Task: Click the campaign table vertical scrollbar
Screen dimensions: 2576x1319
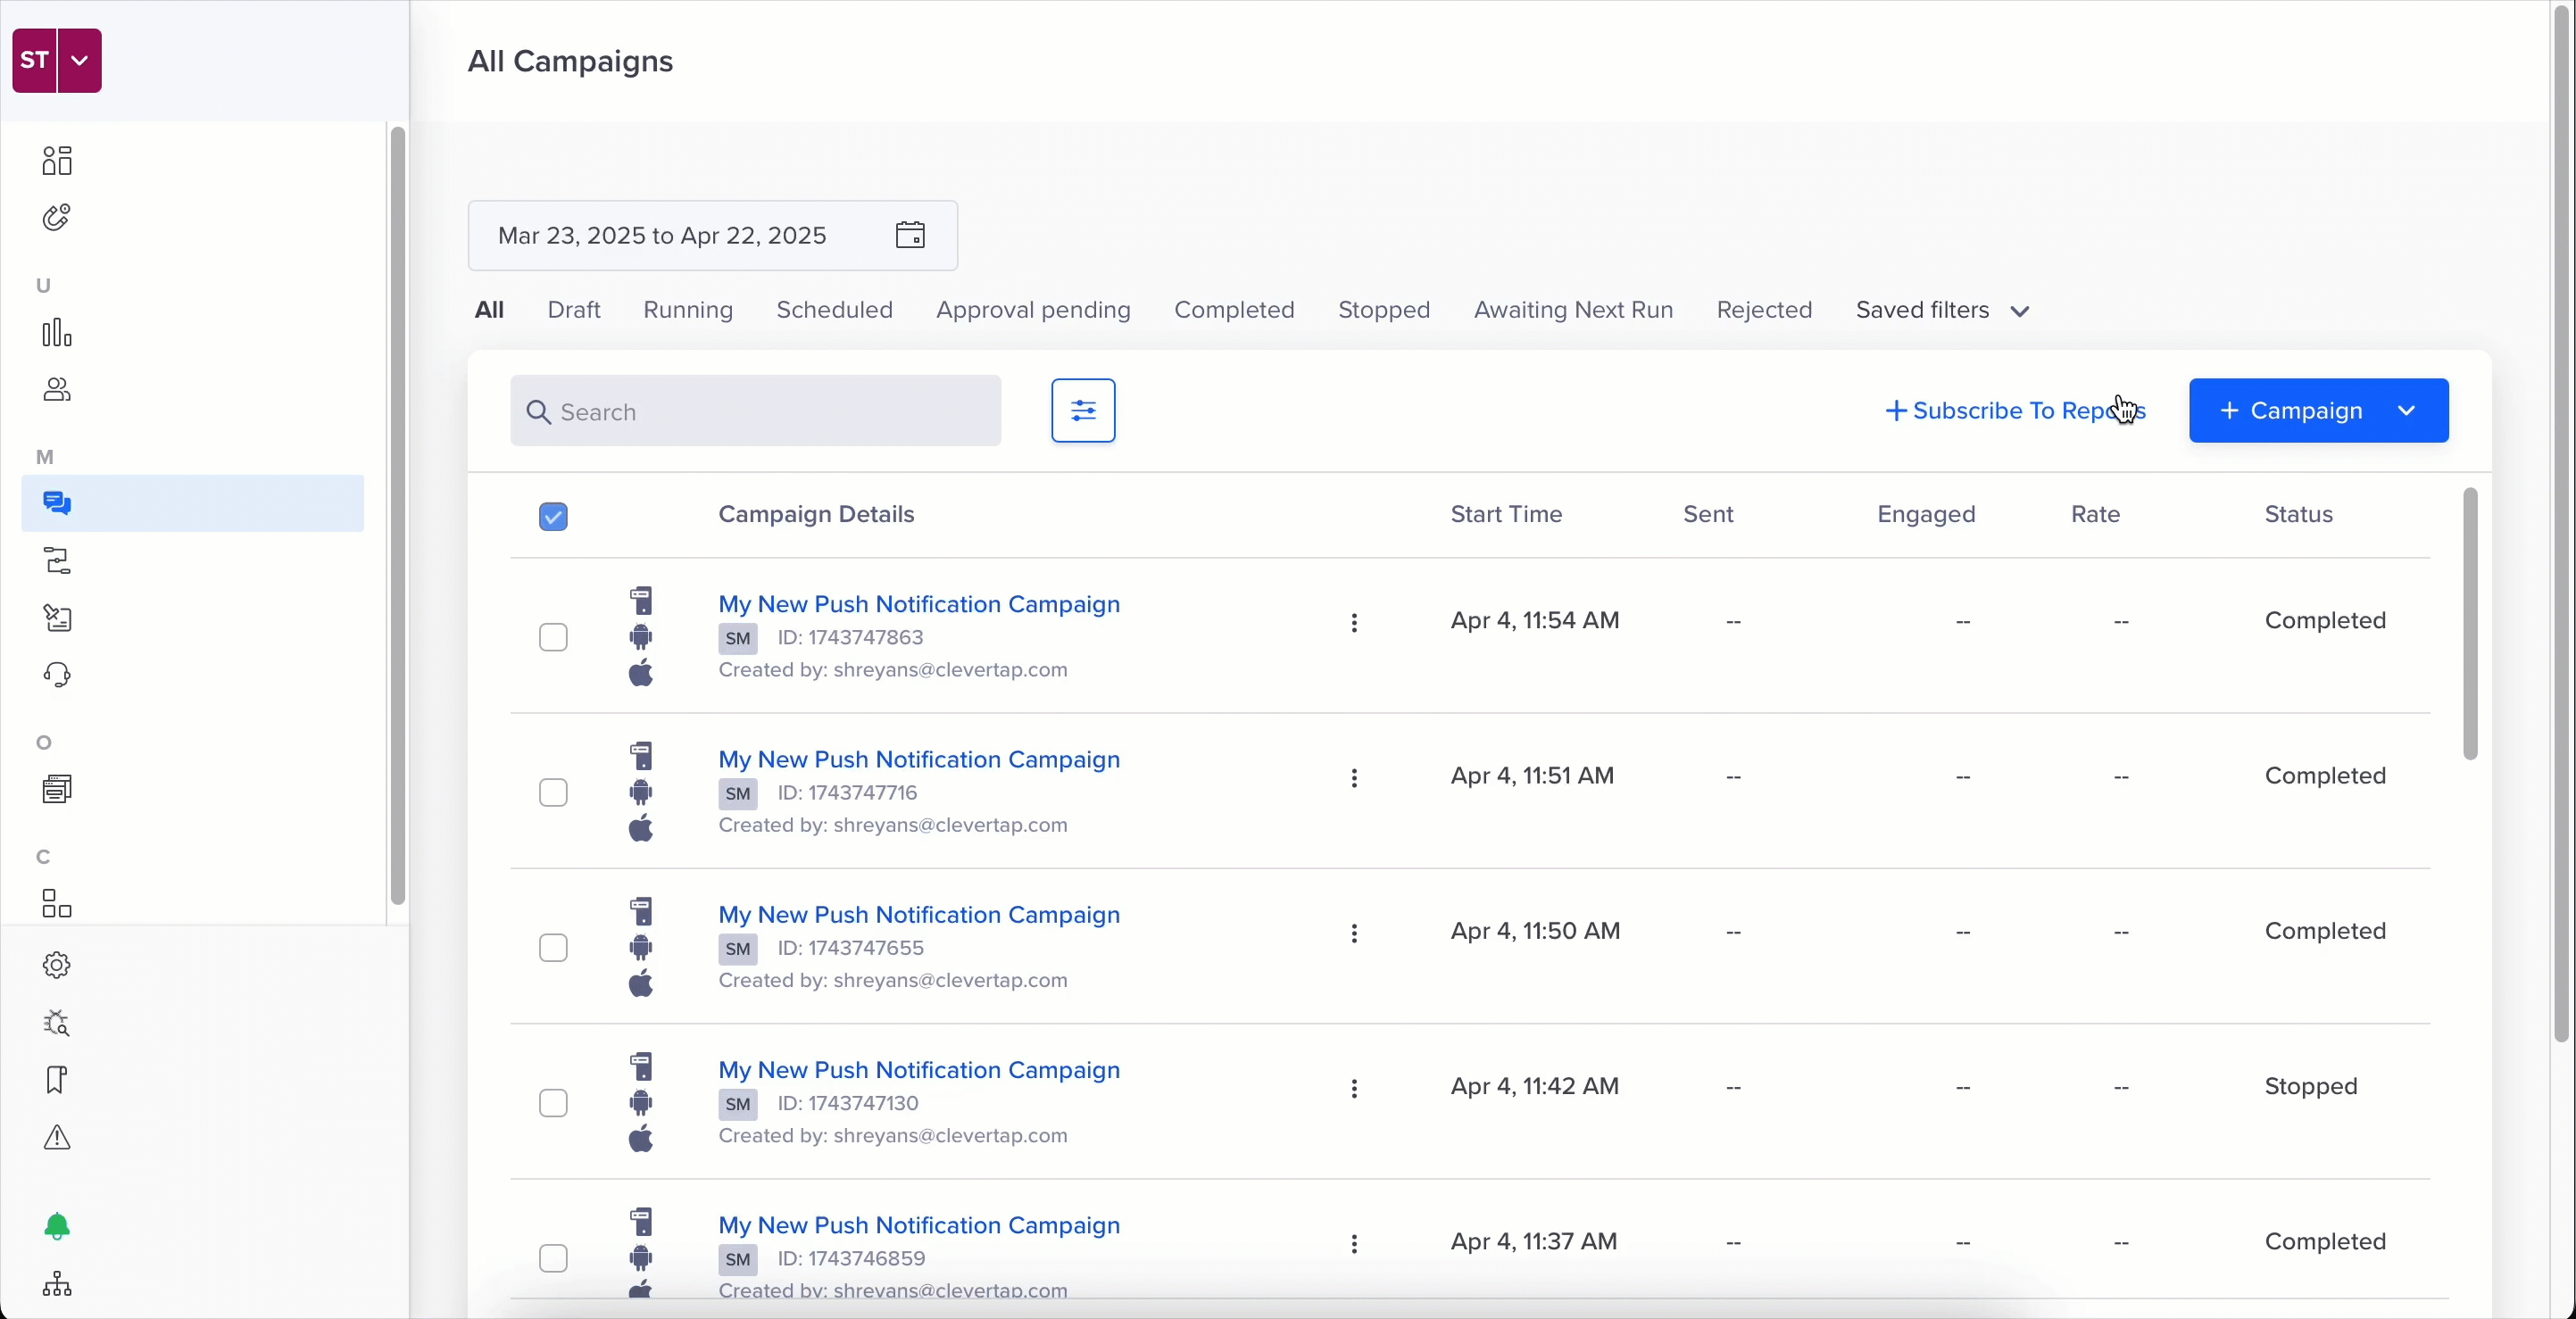Action: 2470,623
